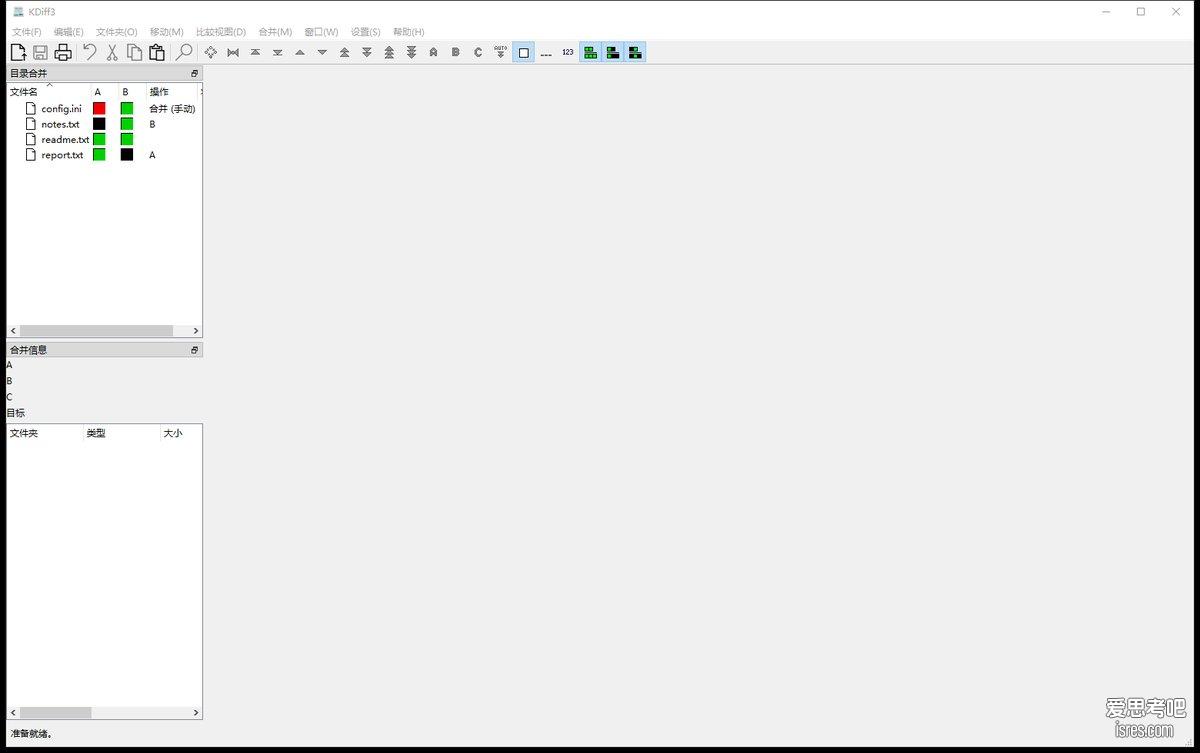Screen dimensions: 1200x753
Task: Float the 目录合并 panel
Action: 195,74
